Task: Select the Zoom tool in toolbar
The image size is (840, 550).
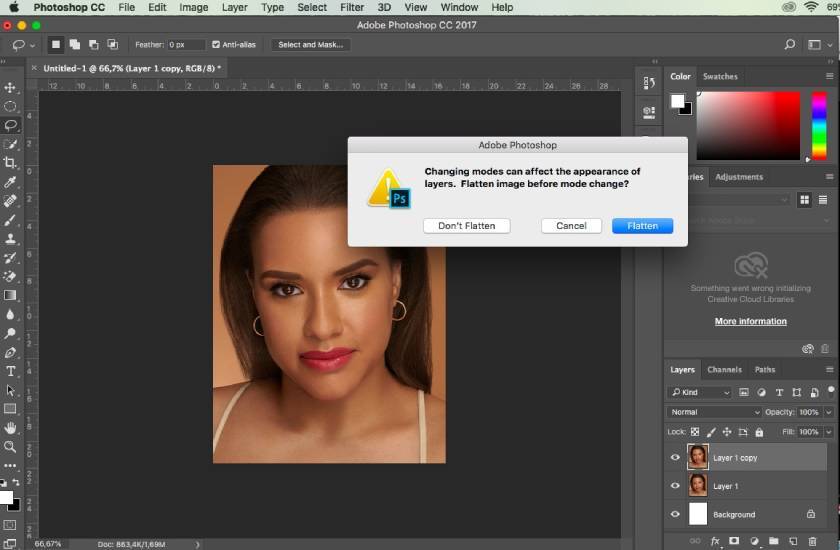Action: tap(10, 447)
